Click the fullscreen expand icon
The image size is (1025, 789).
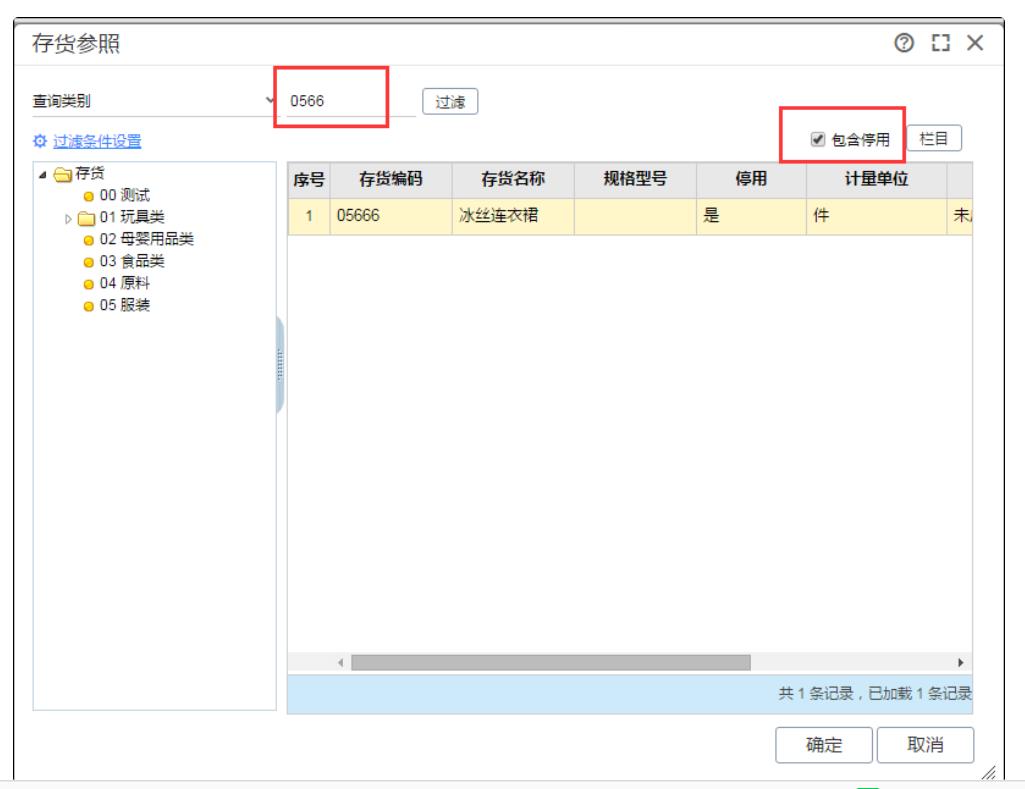click(x=939, y=43)
